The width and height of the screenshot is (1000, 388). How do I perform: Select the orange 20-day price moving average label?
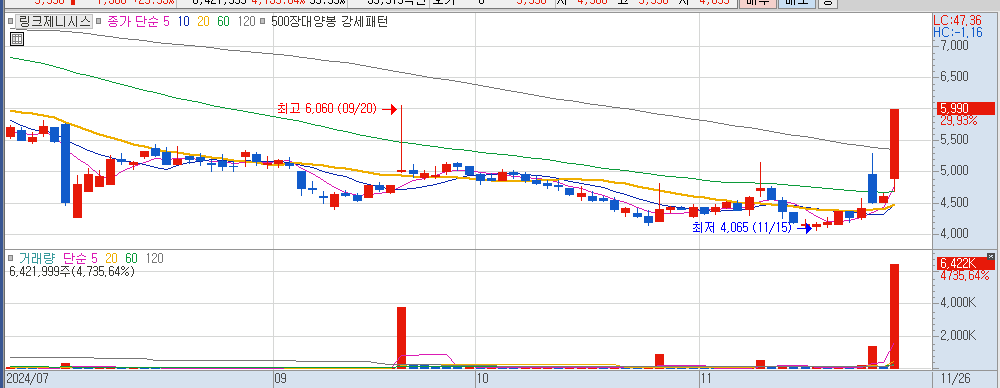(x=203, y=21)
